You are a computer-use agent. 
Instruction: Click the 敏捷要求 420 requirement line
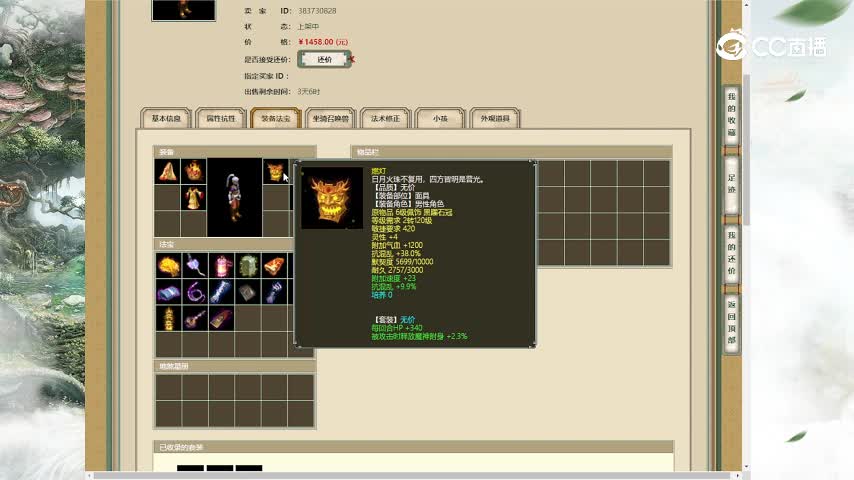pyautogui.click(x=393, y=229)
